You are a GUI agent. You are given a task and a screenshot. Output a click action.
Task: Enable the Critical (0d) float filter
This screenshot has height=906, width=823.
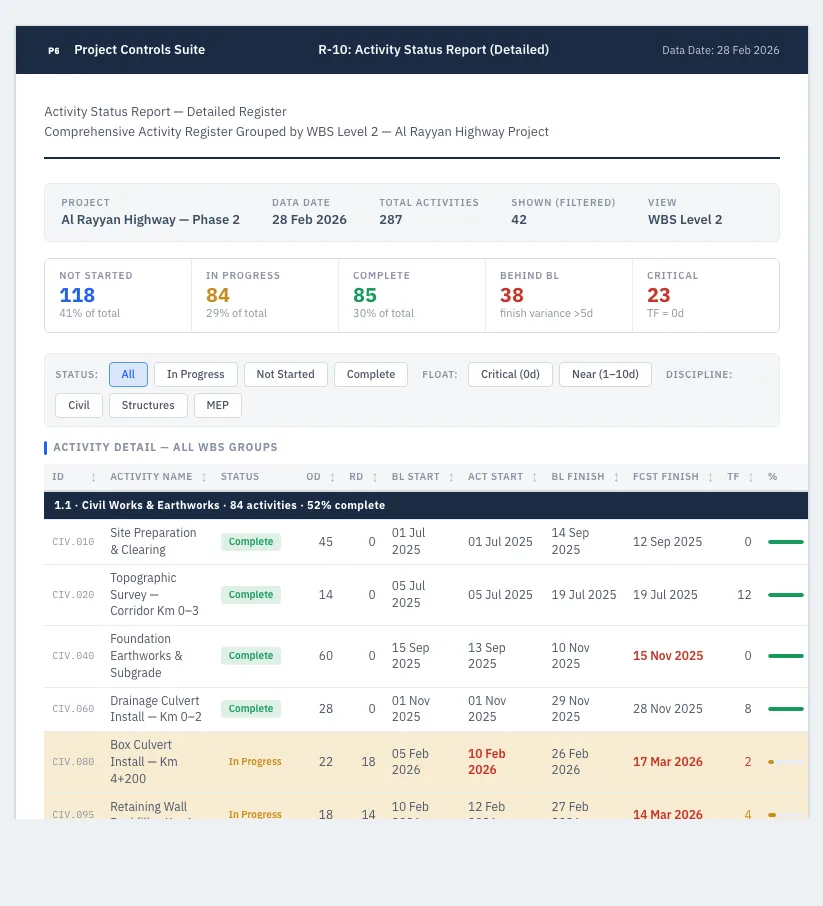tap(510, 374)
